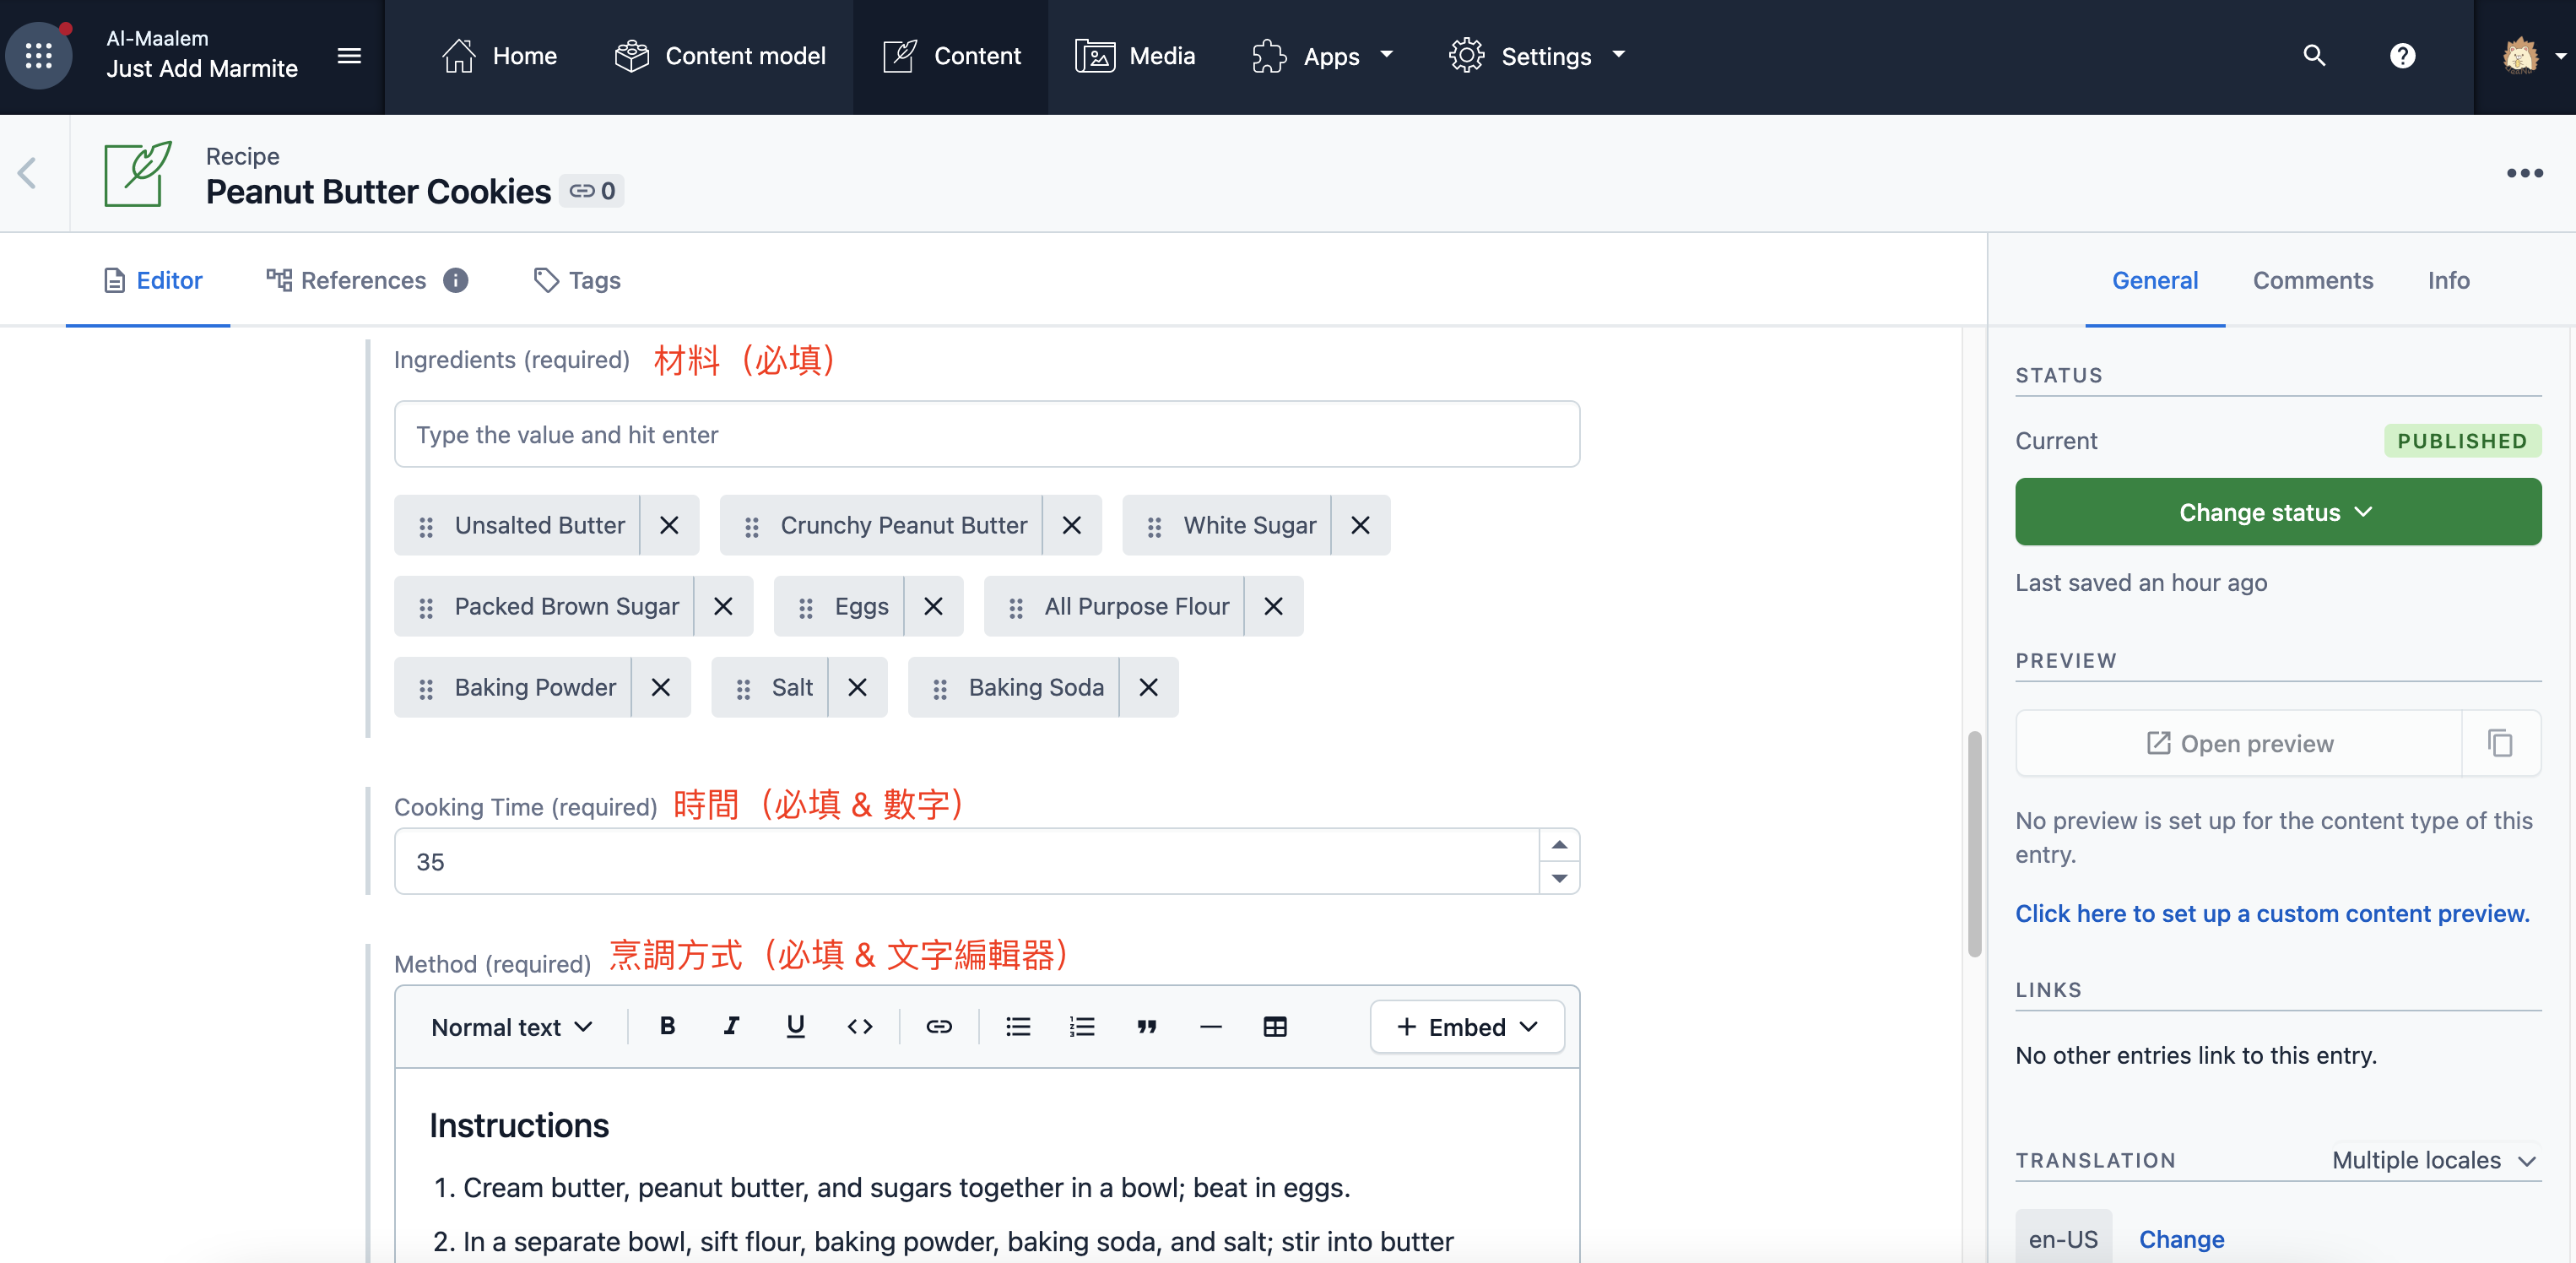Open the entry actions ellipsis menu
This screenshot has height=1263, width=2576.
click(x=2524, y=173)
